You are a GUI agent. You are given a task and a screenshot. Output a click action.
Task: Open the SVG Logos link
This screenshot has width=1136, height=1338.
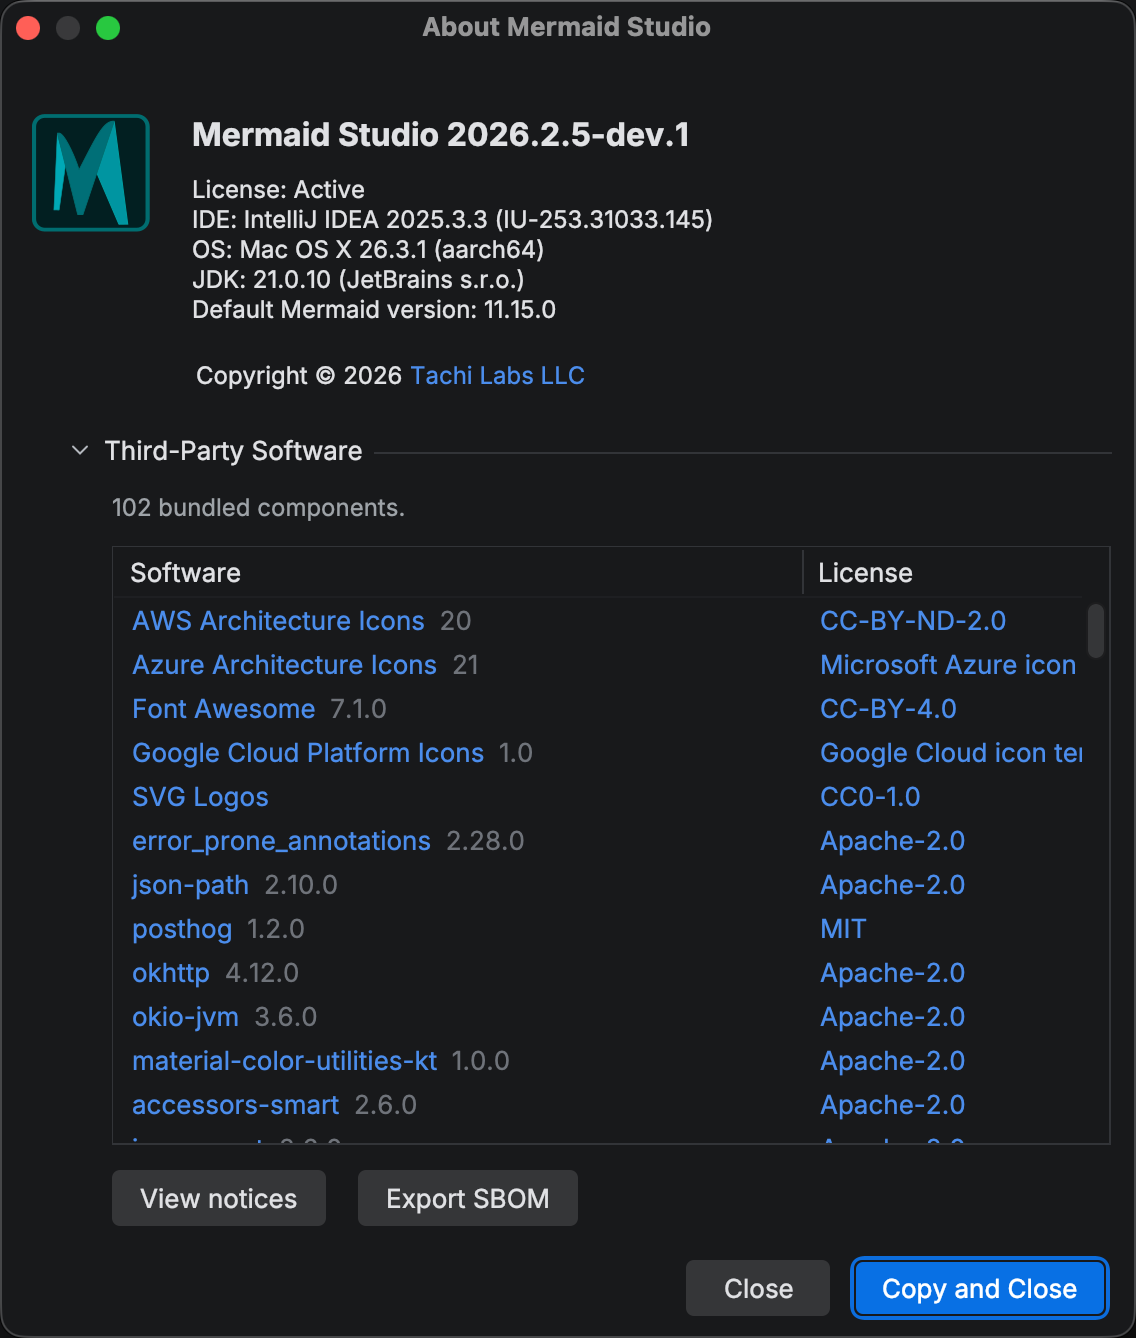(x=200, y=797)
